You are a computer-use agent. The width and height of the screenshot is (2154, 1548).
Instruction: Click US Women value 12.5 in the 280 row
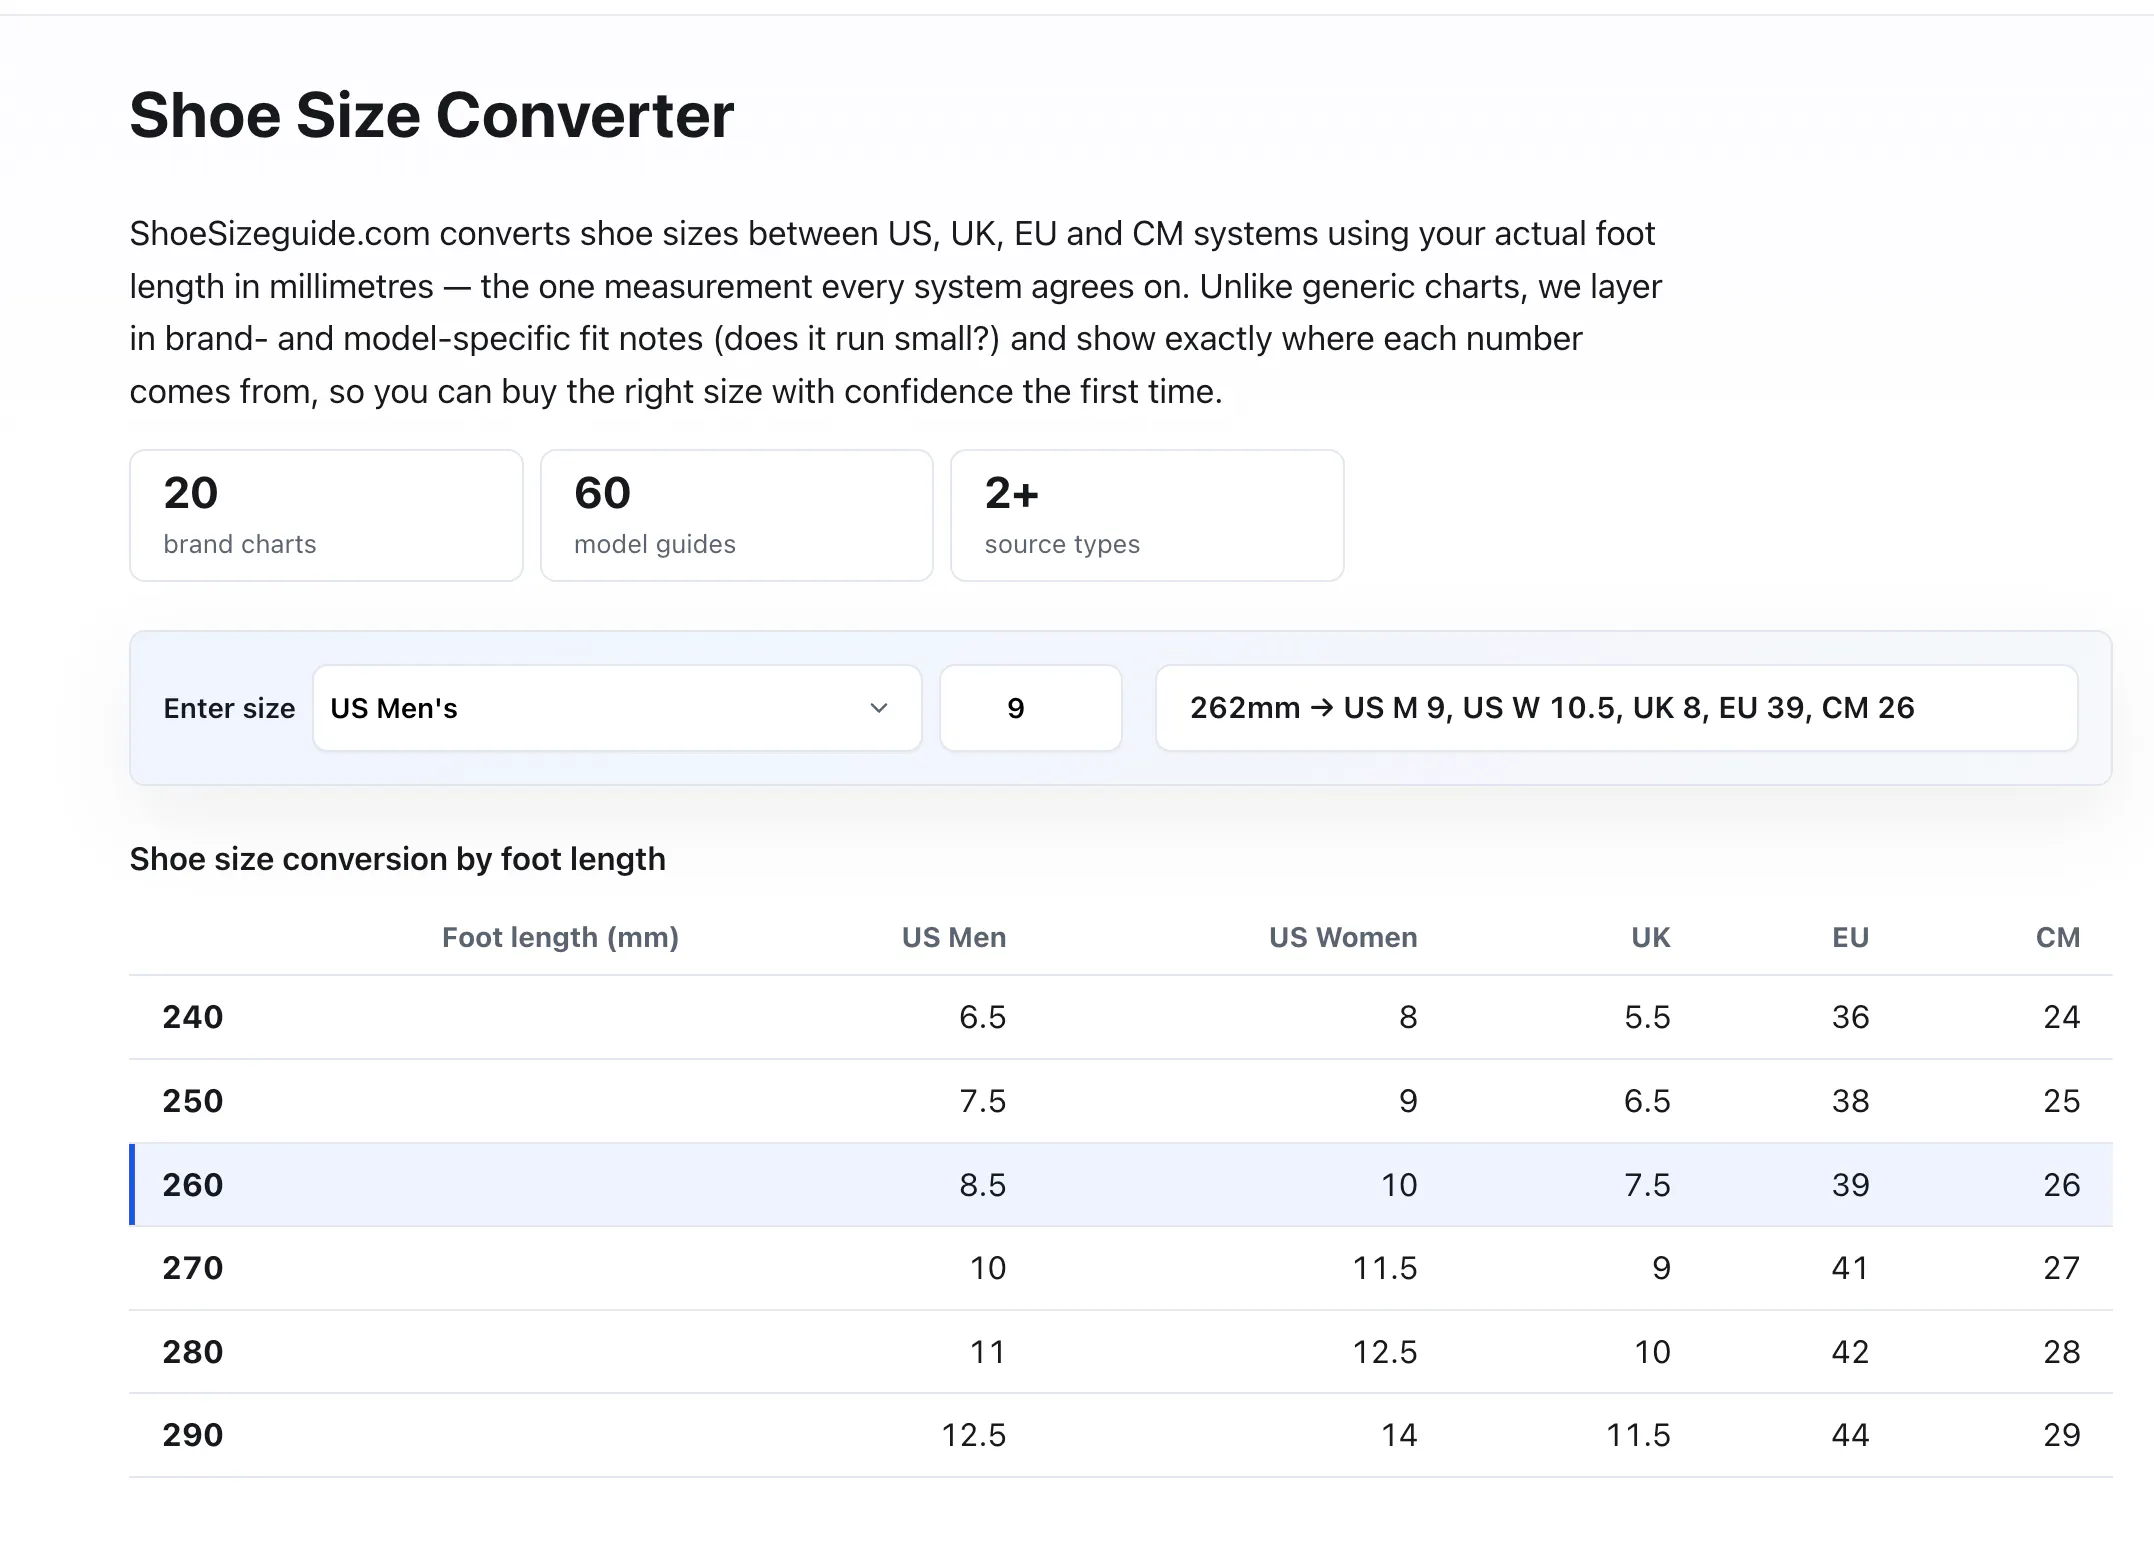(x=1385, y=1352)
